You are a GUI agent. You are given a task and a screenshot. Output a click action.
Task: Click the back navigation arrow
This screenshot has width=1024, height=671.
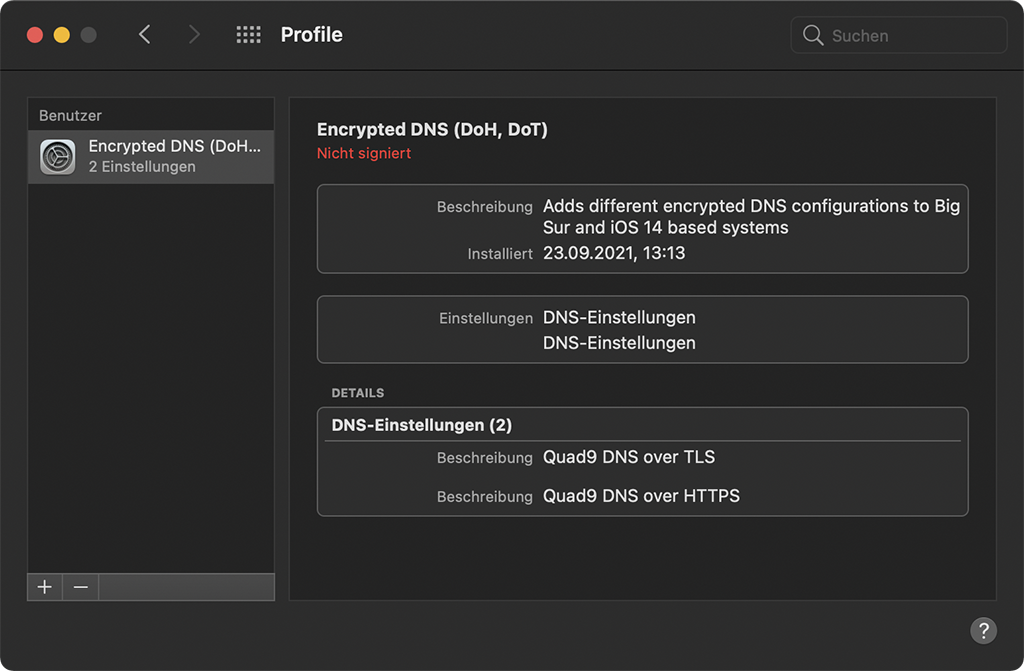(x=145, y=35)
